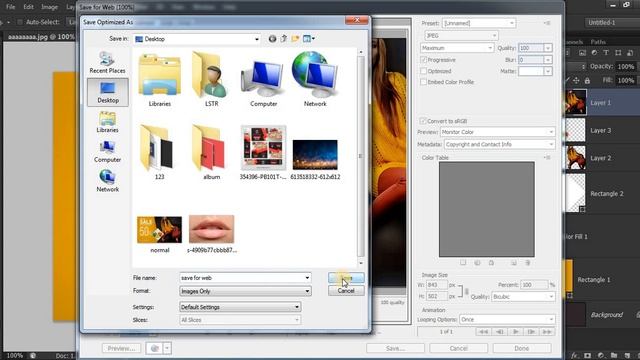Open the Quality value slider arrow

click(x=548, y=48)
